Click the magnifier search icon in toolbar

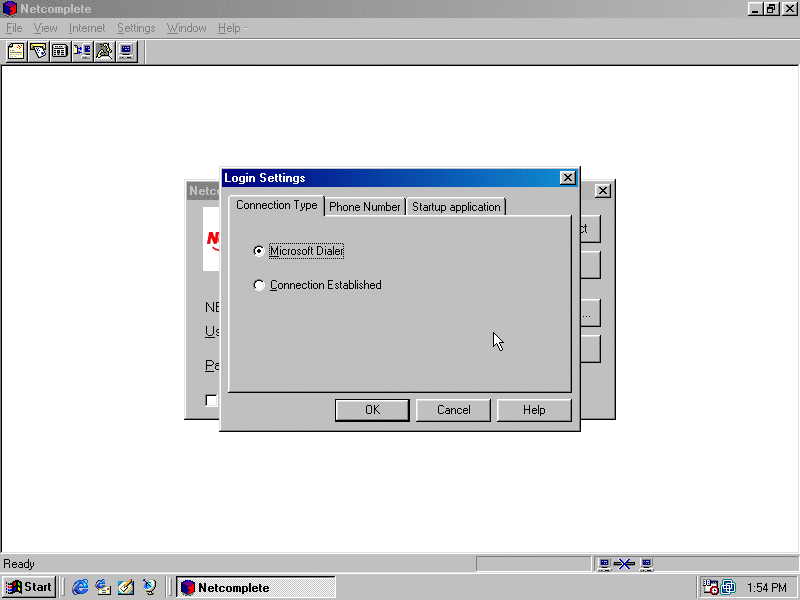104,51
